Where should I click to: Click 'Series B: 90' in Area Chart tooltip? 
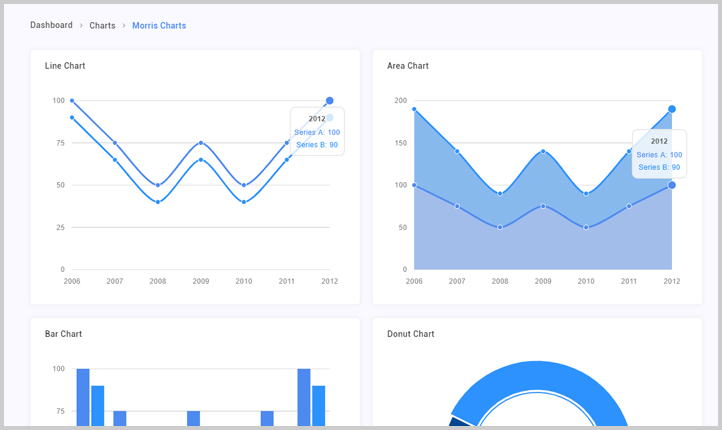[x=659, y=167]
